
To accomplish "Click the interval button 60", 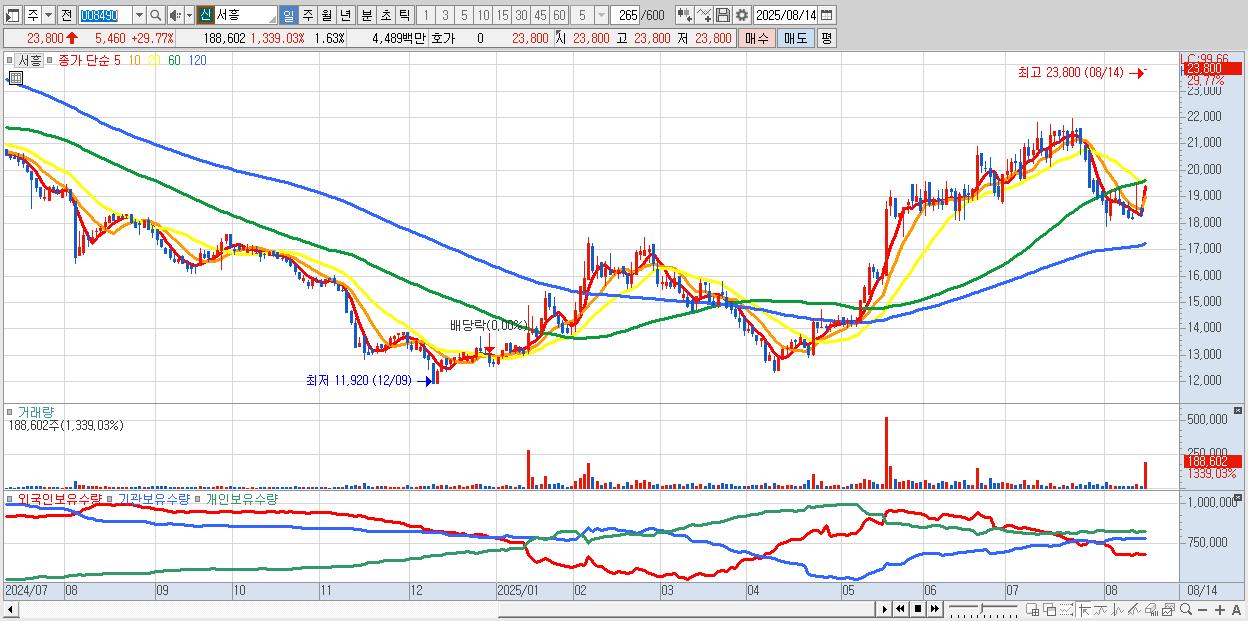I will (x=559, y=15).
